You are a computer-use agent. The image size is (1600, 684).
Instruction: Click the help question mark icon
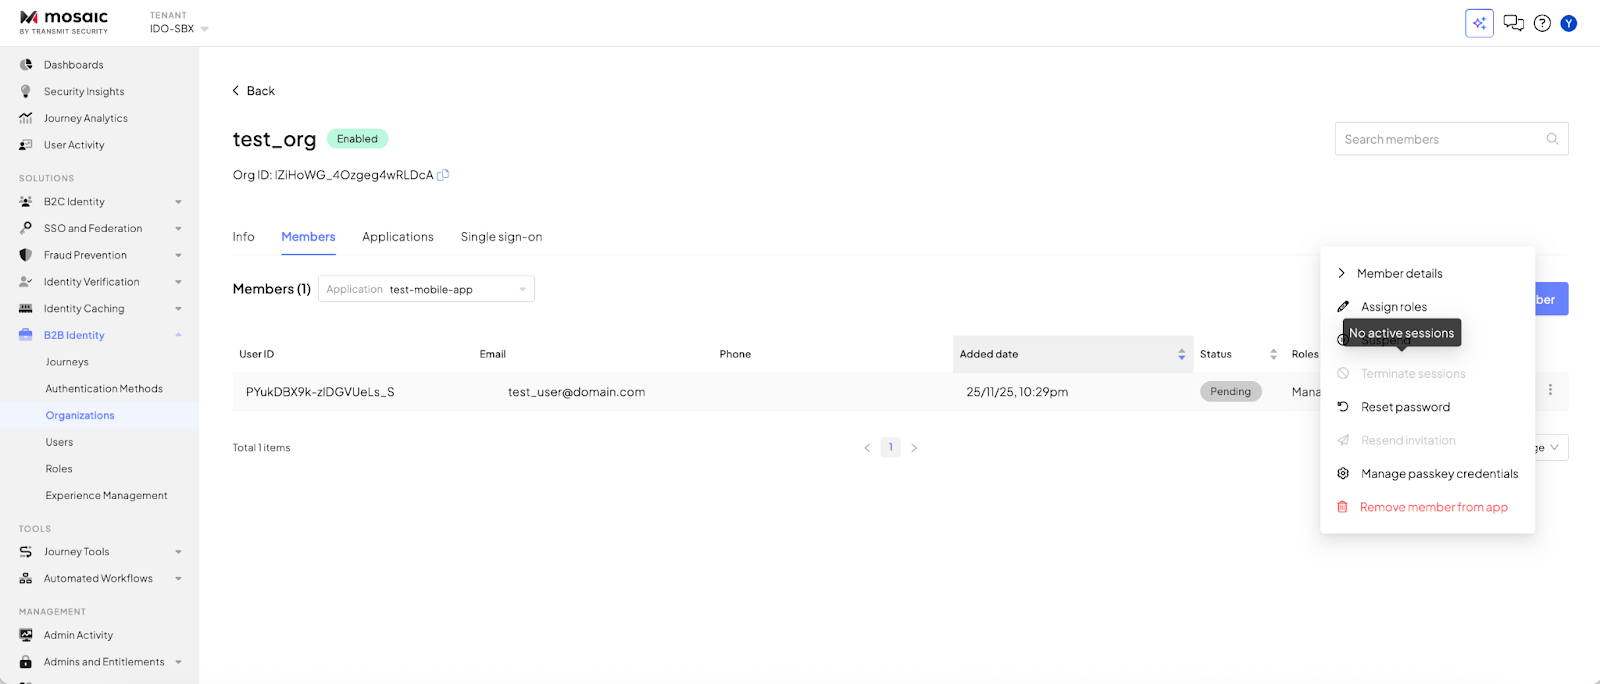coord(1542,23)
